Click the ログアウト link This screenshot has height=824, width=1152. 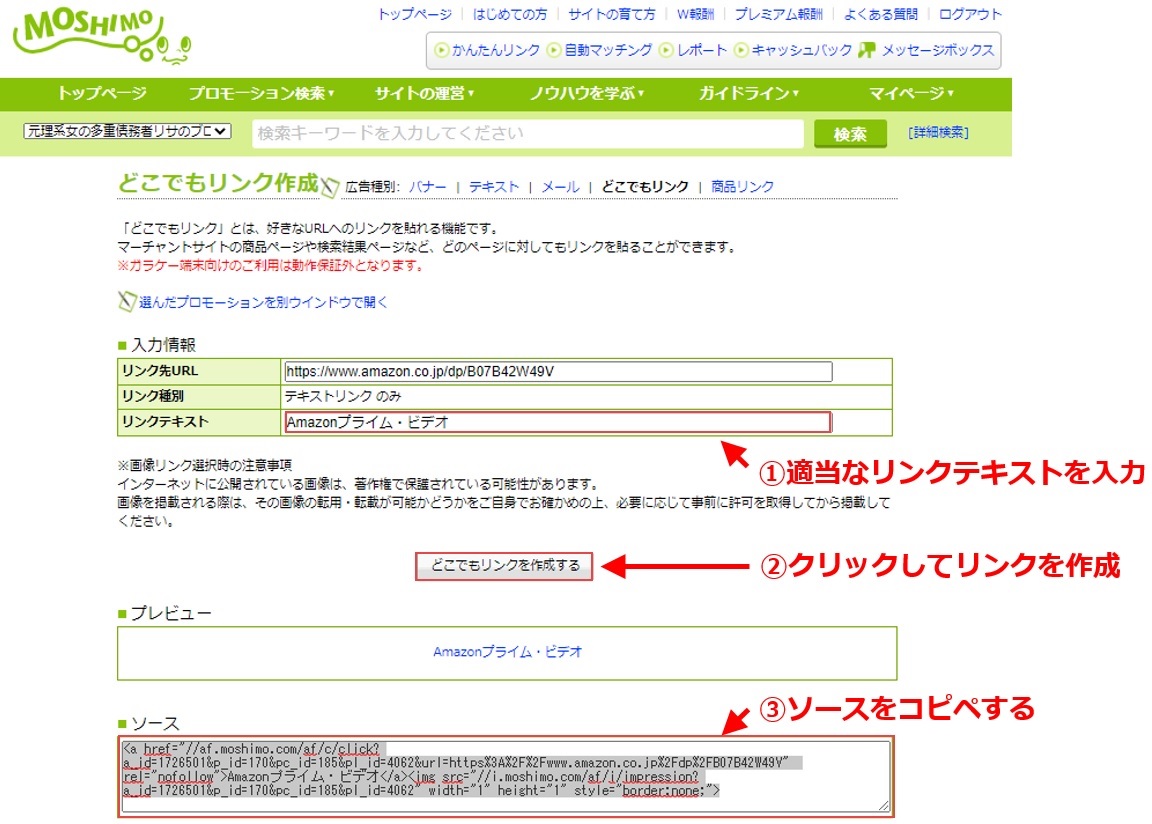(x=971, y=14)
